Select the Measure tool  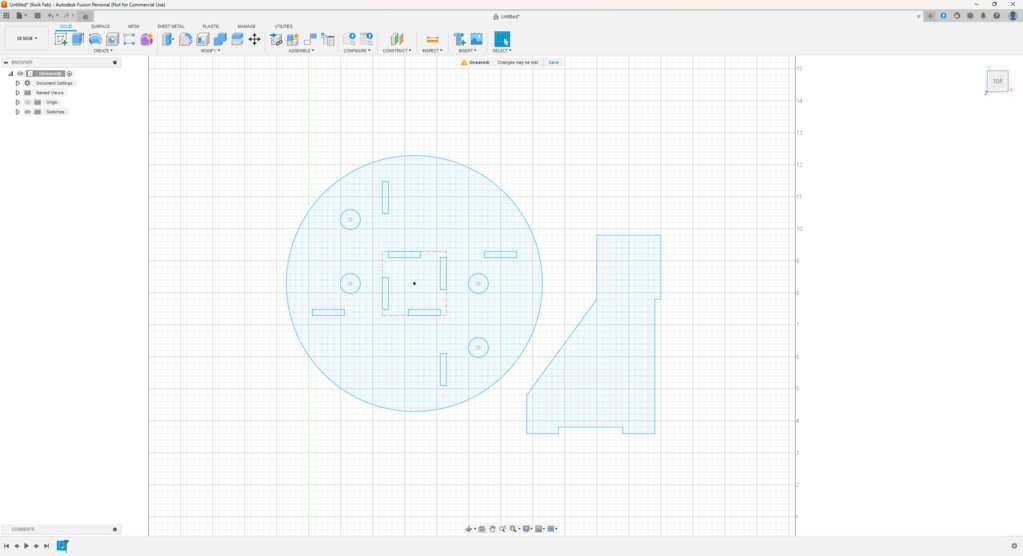pyautogui.click(x=432, y=39)
